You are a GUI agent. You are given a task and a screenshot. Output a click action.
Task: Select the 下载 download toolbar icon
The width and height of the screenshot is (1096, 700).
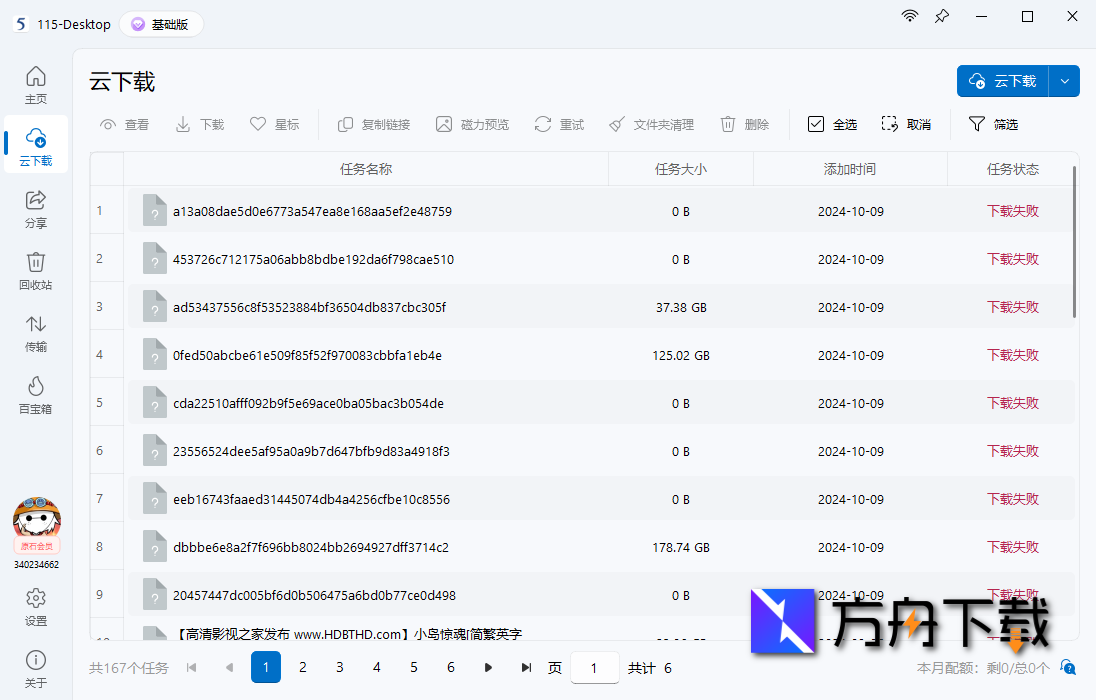pos(198,124)
